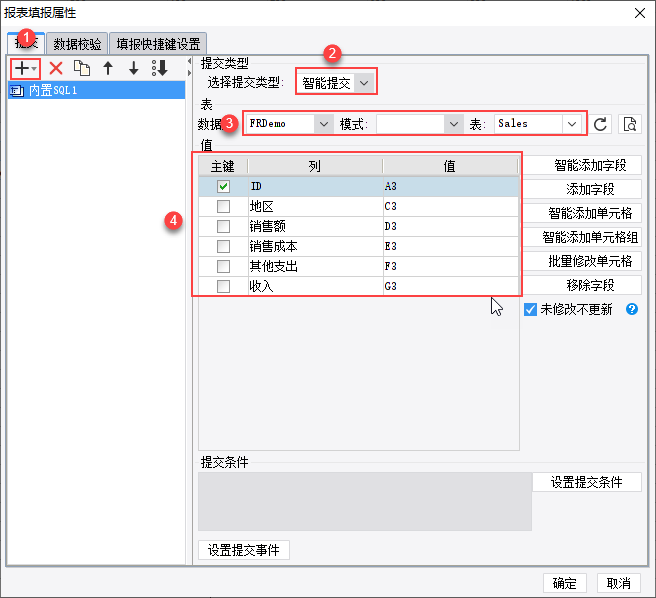Check the primary key box for 地区
This screenshot has width=656, height=598.
coord(223,206)
